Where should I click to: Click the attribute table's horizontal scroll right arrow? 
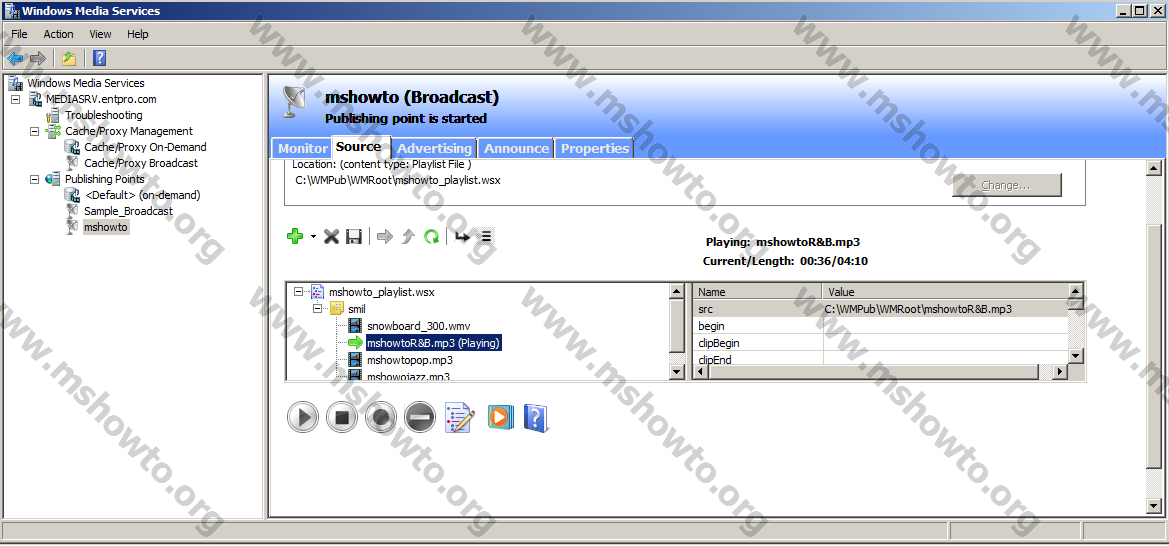(1060, 371)
